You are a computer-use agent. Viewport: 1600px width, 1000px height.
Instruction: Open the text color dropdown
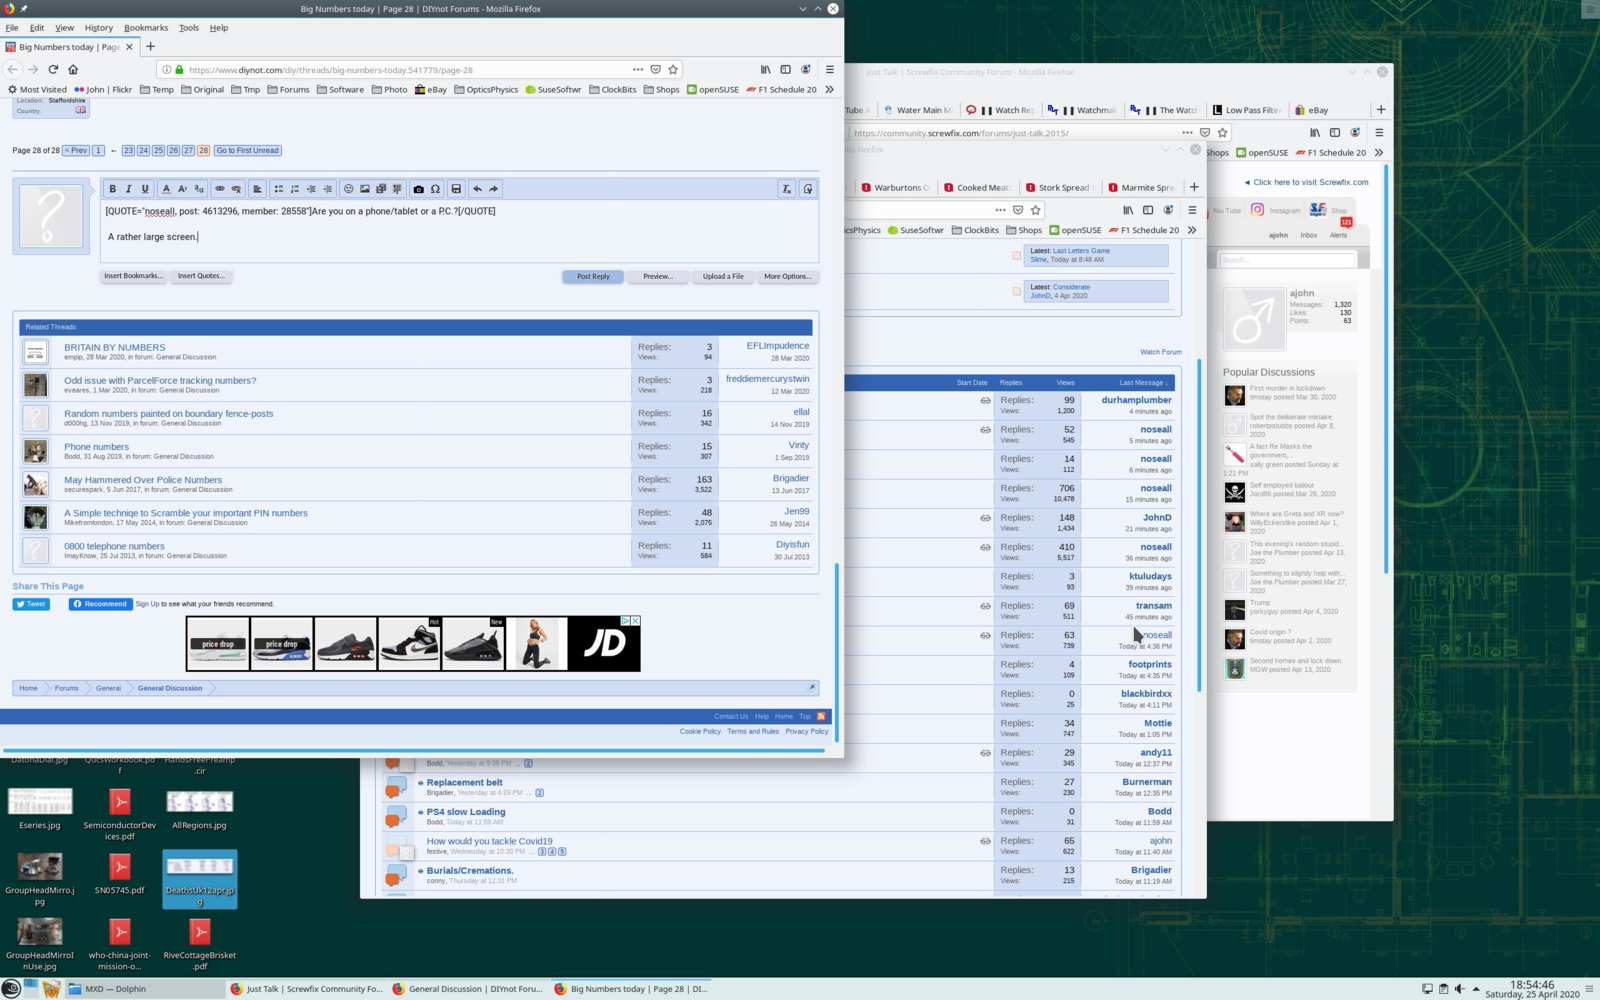point(166,189)
